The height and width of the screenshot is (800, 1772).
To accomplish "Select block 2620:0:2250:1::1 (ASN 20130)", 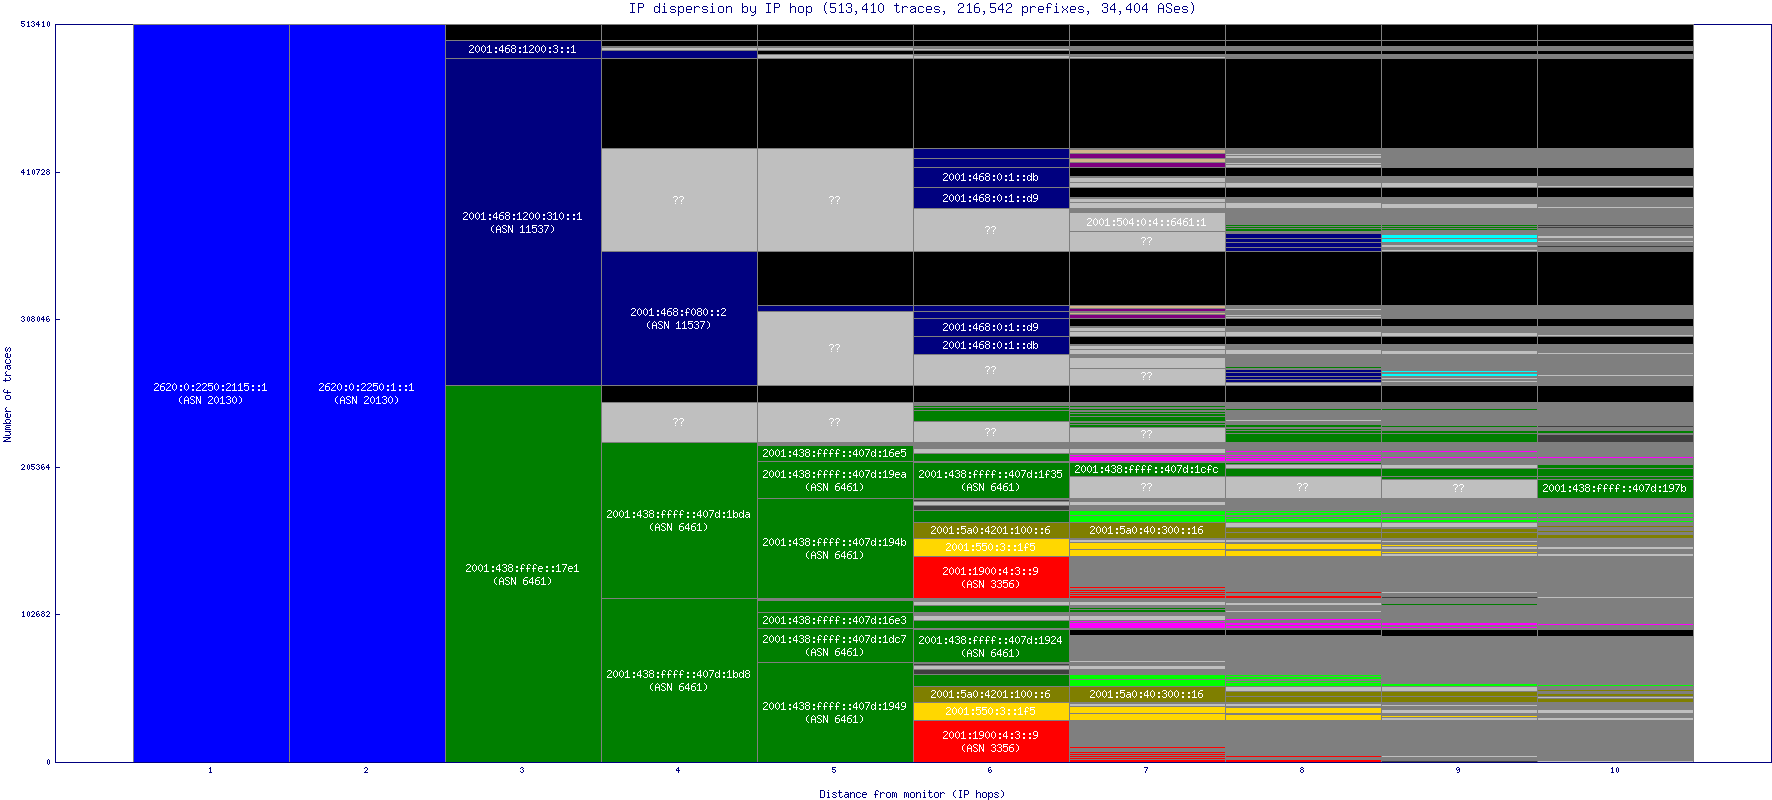I will (x=367, y=393).
